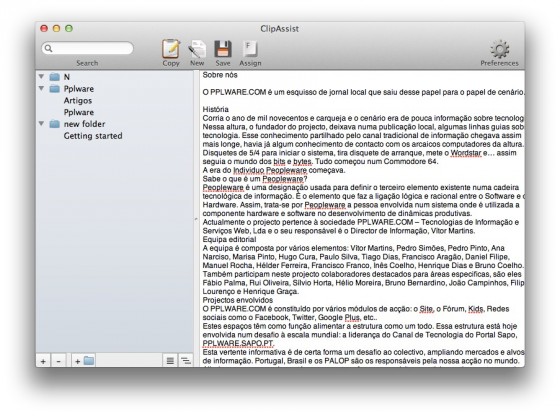
Task: Open the Assign shortcut key icon
Action: (250, 49)
